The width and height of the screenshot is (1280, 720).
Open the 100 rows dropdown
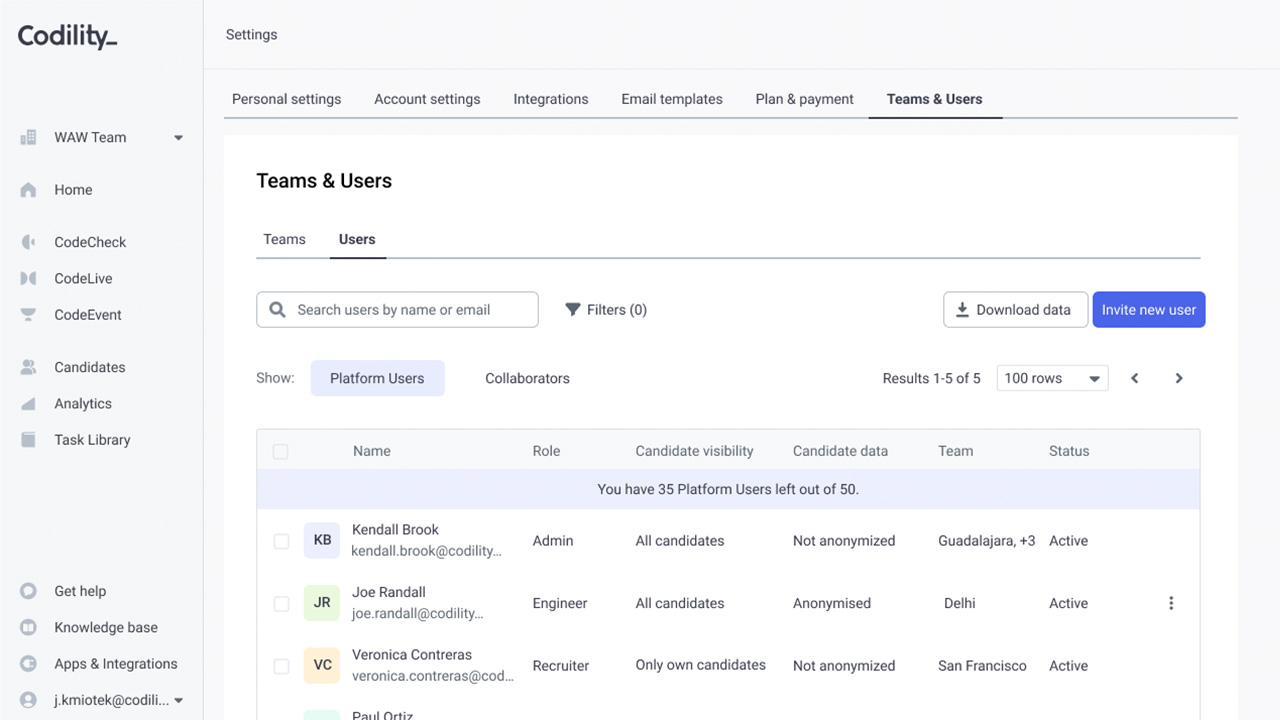1052,378
